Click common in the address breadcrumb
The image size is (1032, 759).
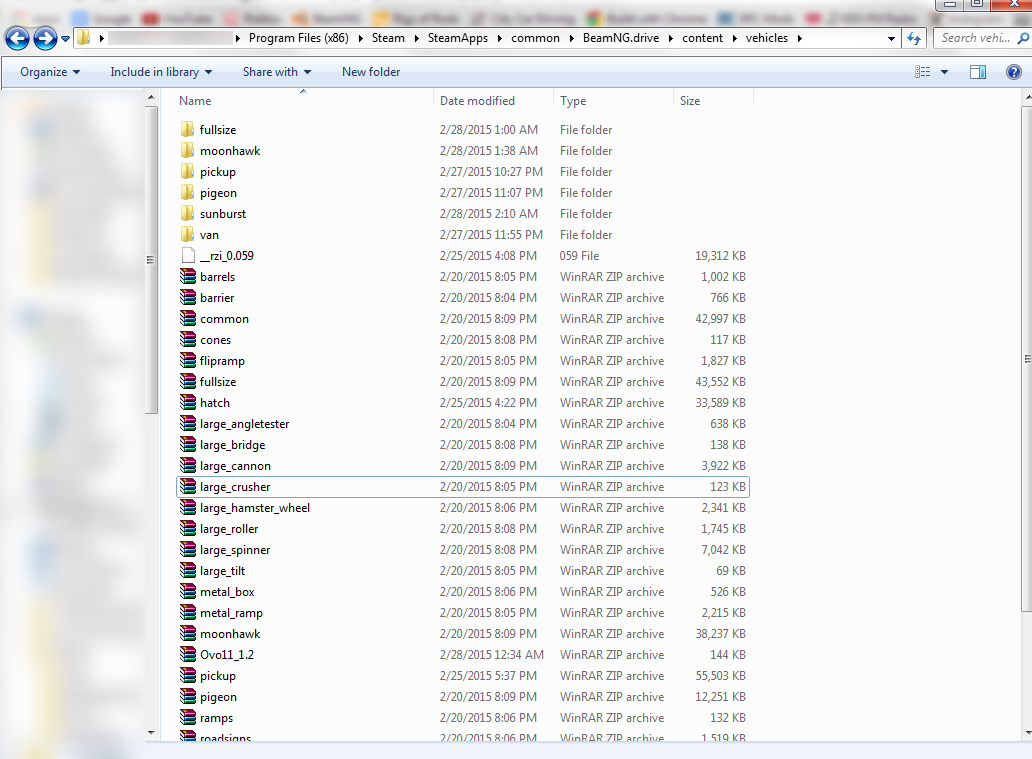point(535,38)
